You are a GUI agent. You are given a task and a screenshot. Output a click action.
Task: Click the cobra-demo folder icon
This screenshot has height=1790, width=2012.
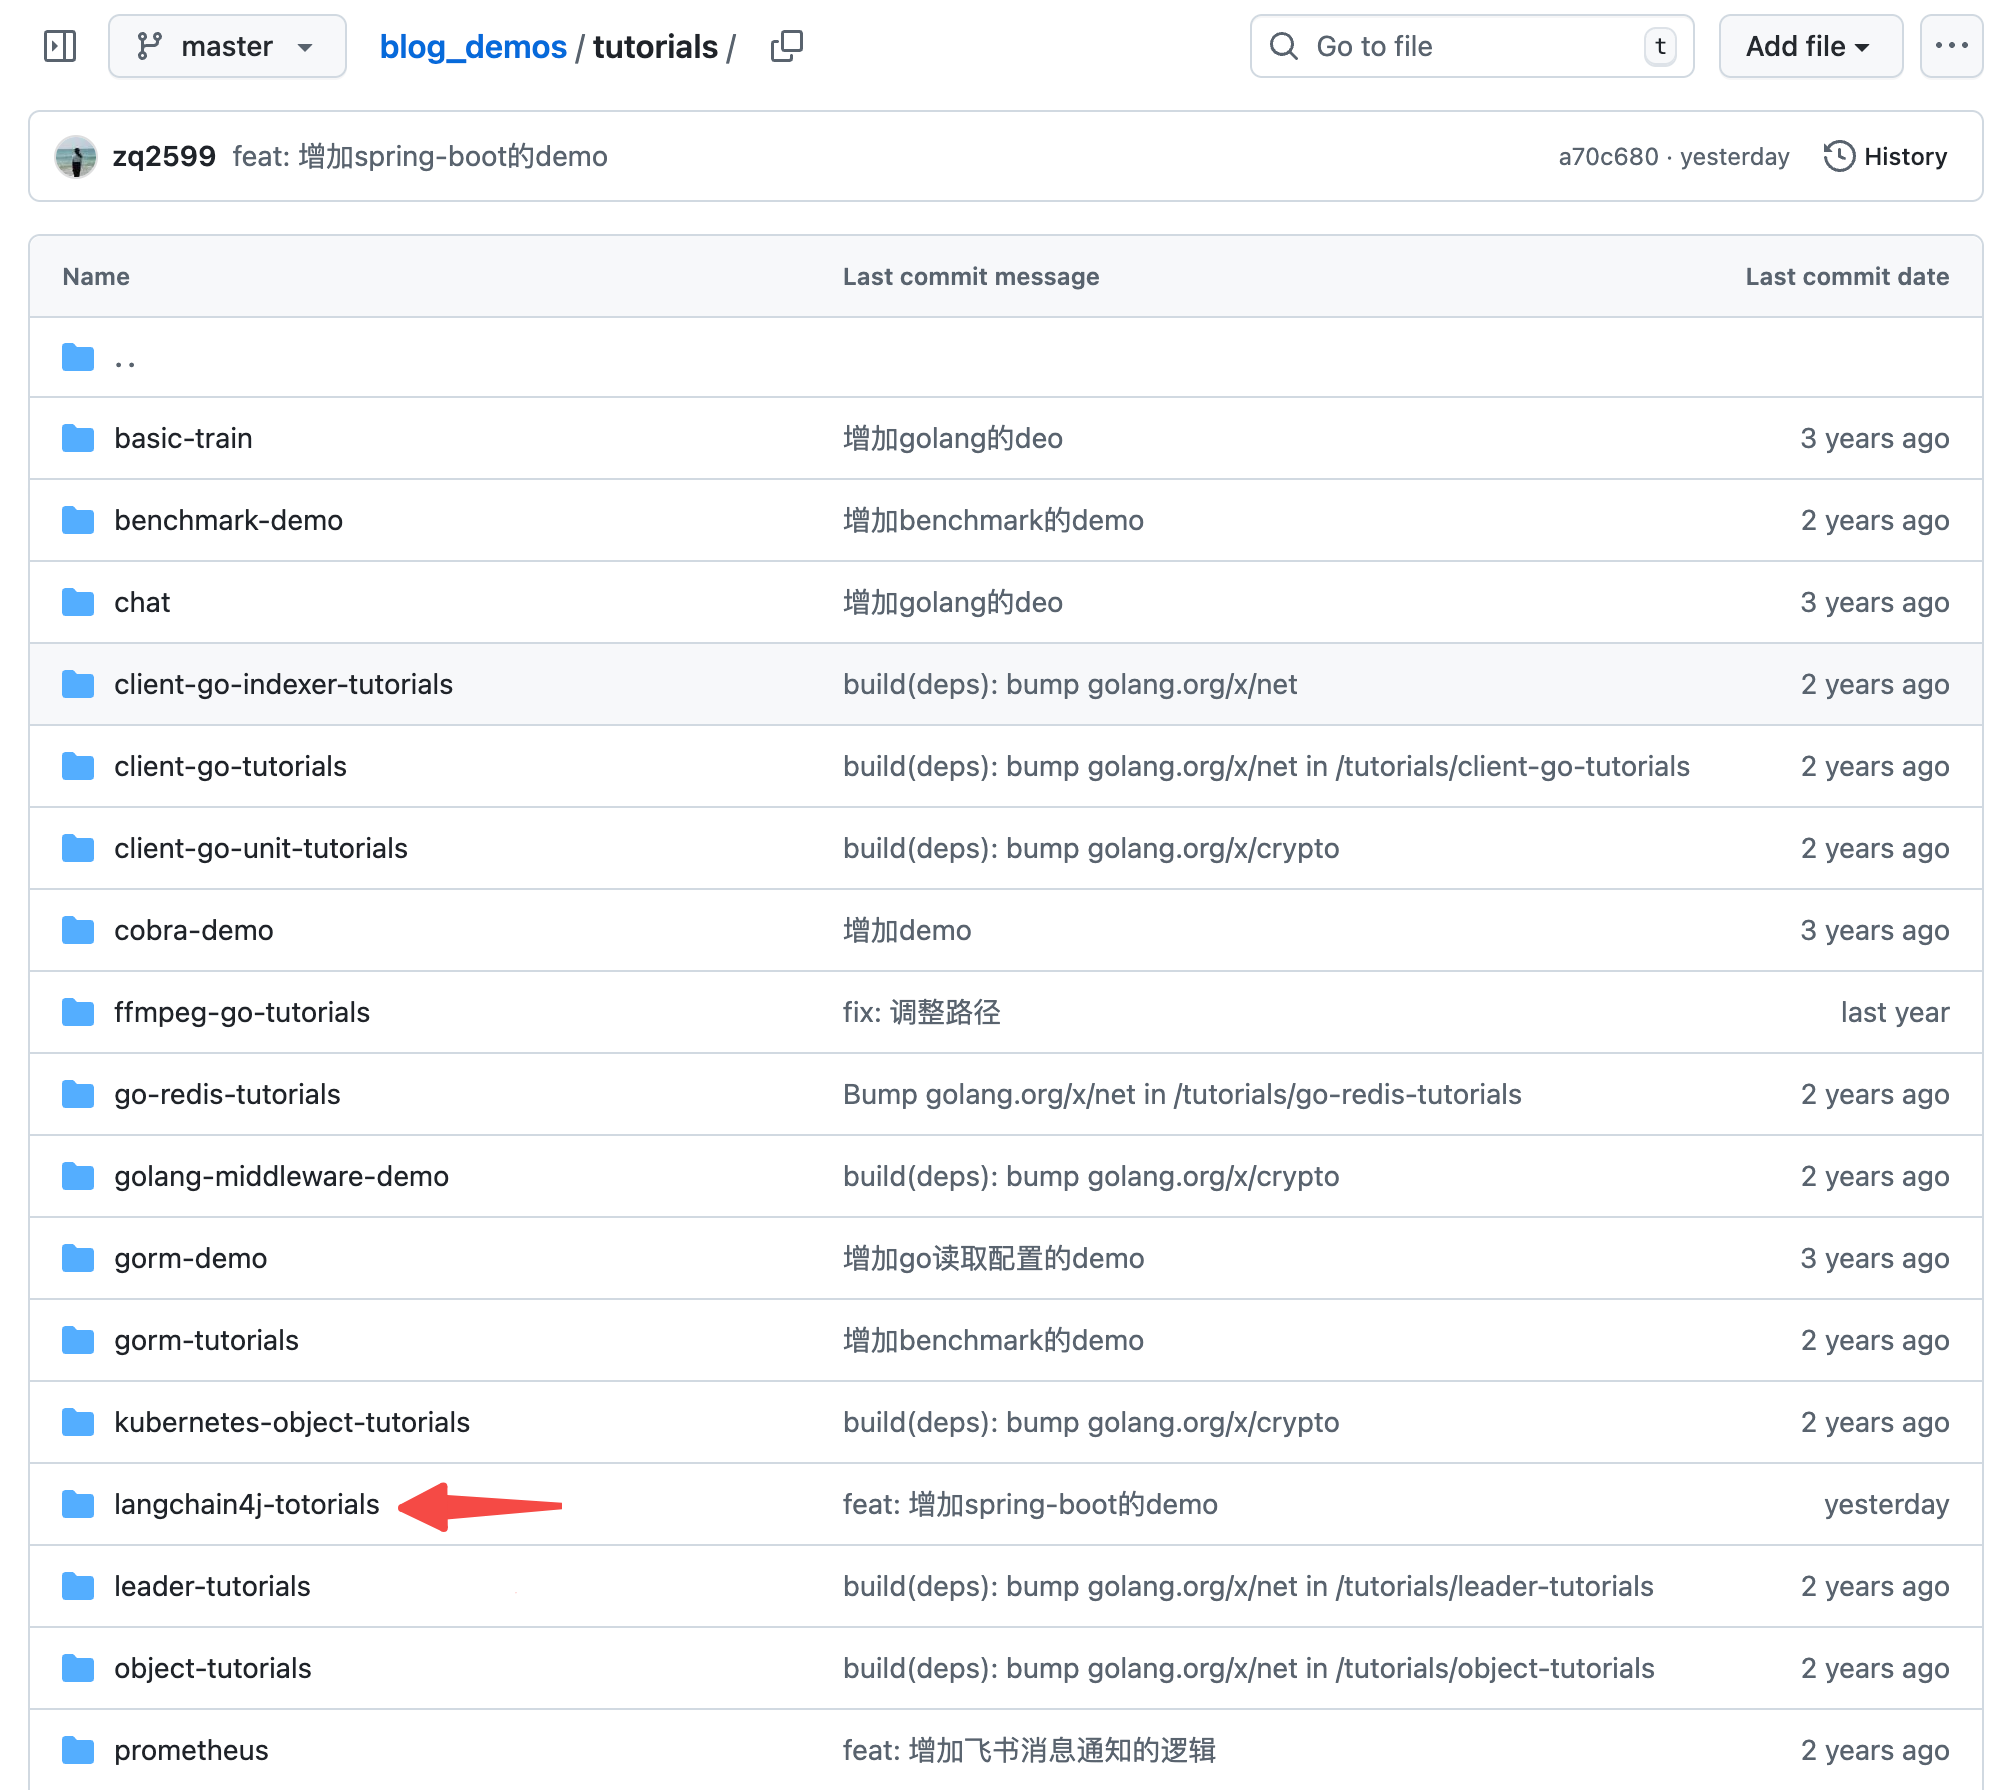point(78,930)
